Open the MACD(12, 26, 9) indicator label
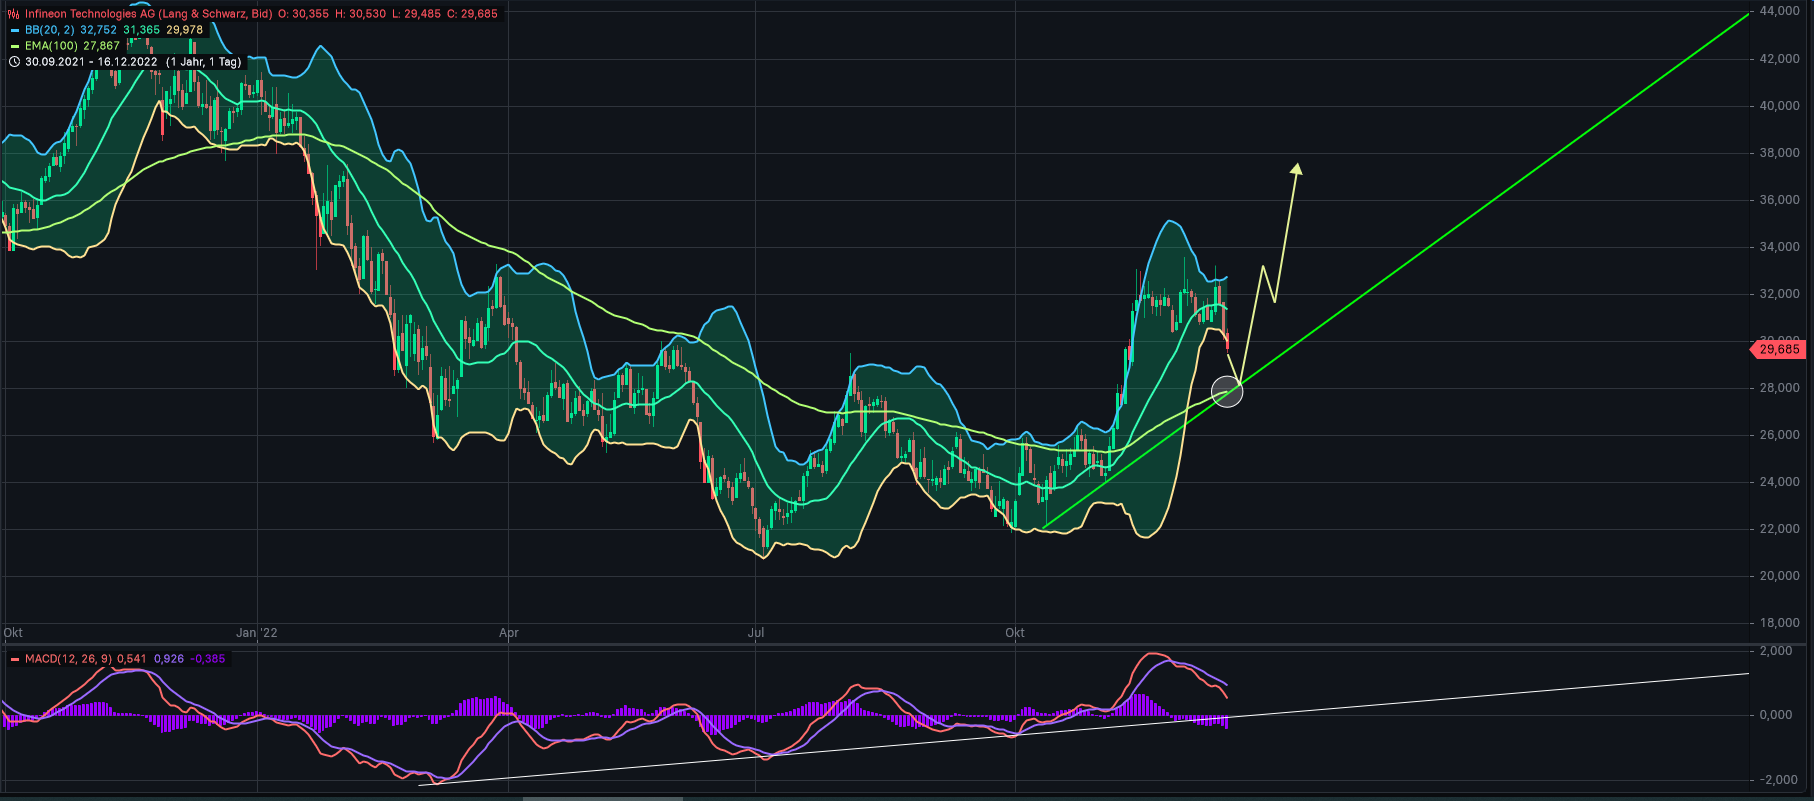 coord(68,659)
